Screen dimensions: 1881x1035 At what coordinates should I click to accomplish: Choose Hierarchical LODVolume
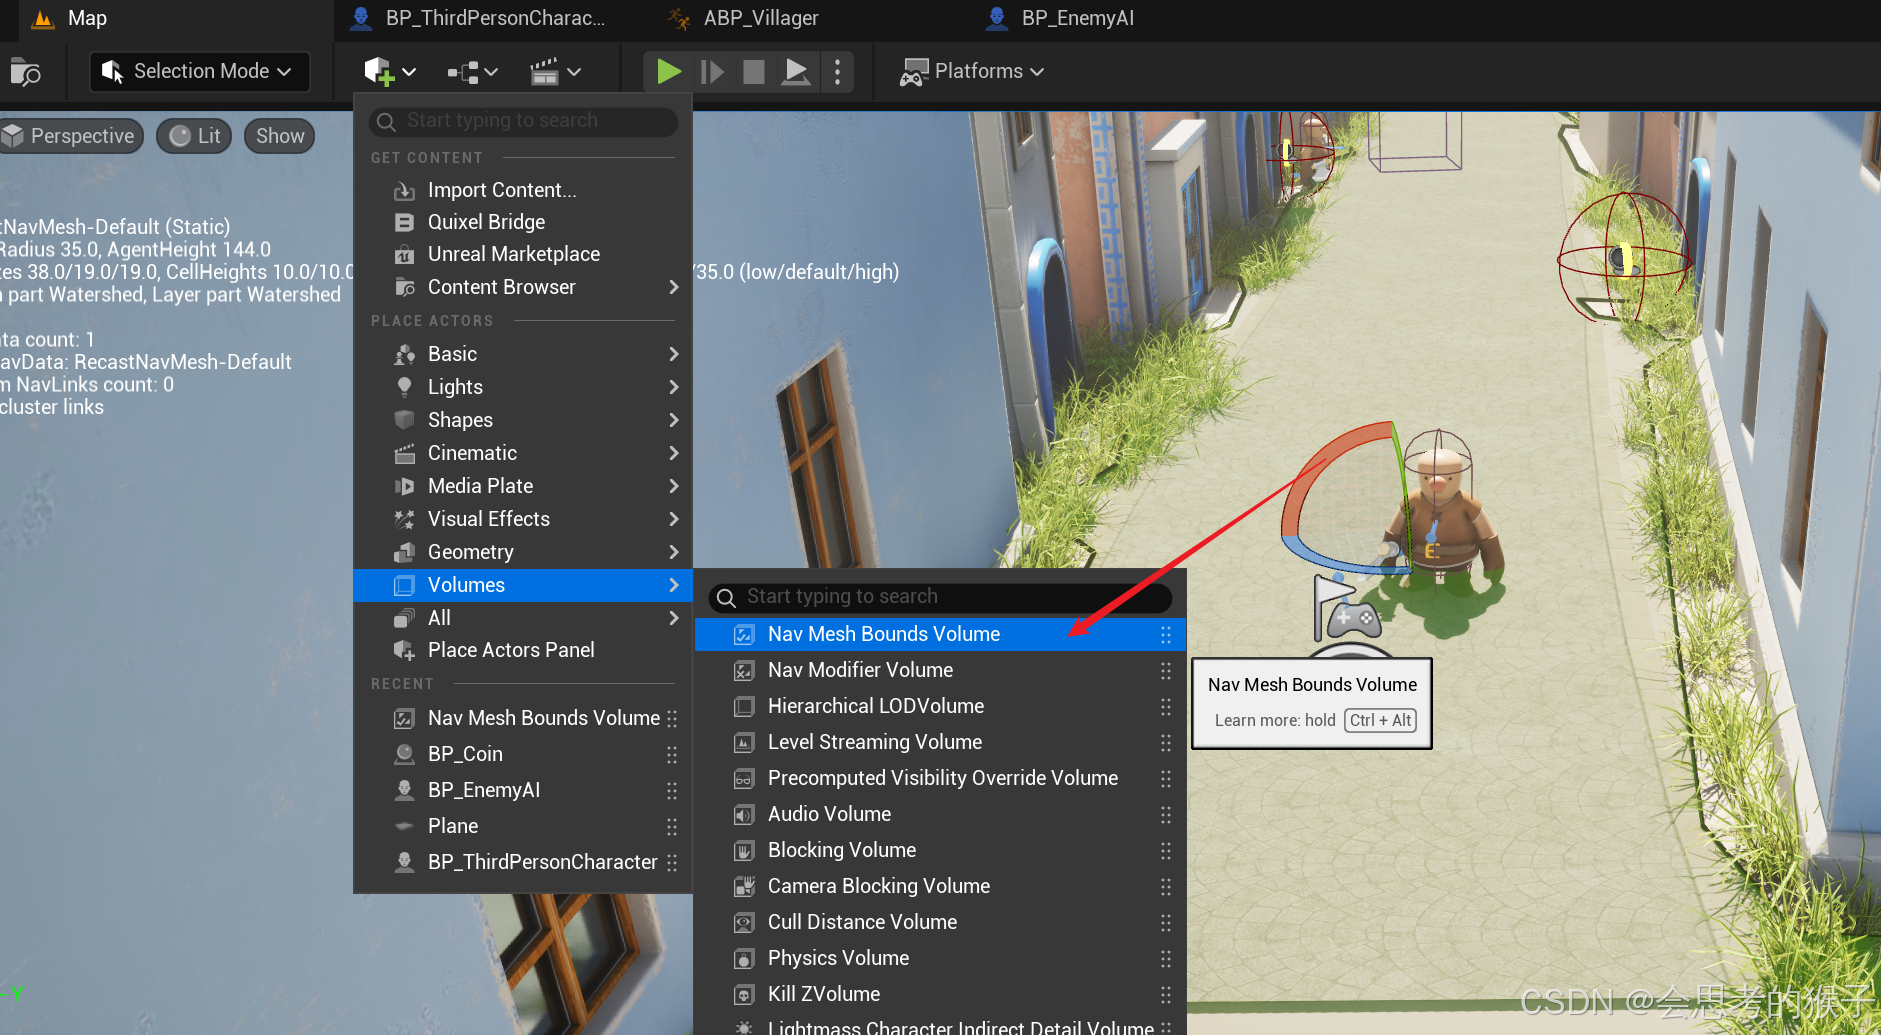(940, 706)
